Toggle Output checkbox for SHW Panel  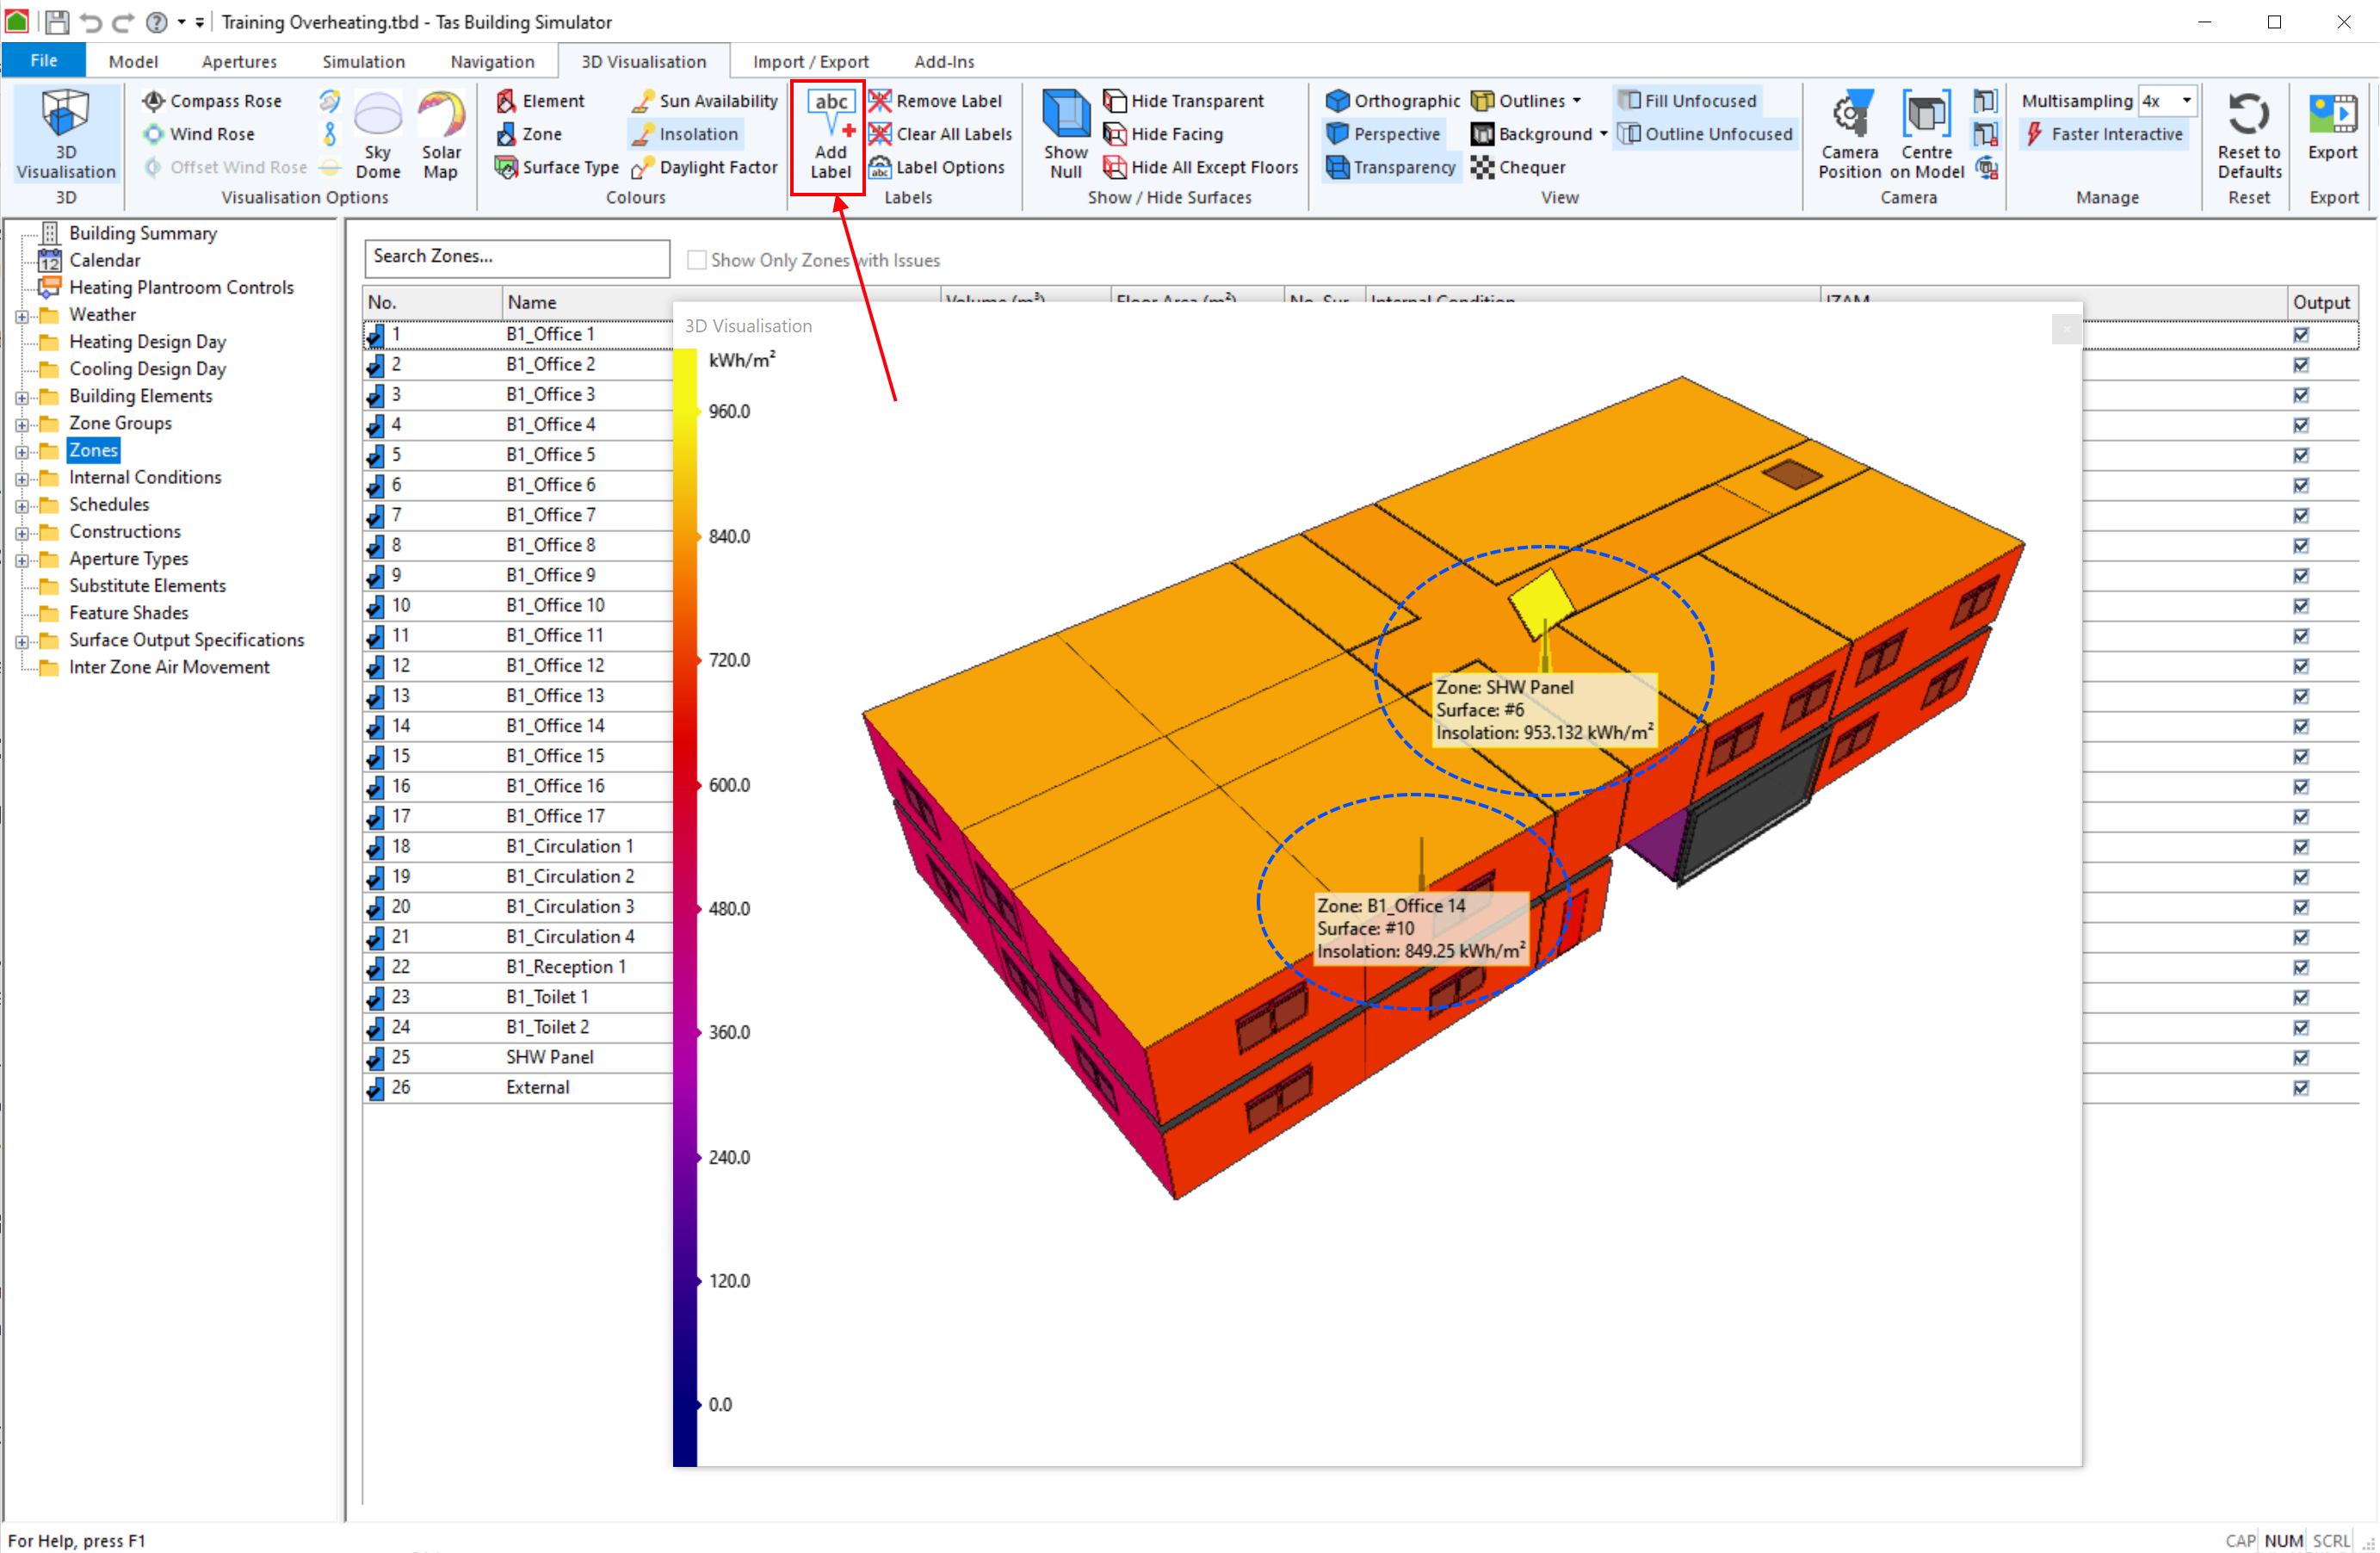pos(2302,1058)
